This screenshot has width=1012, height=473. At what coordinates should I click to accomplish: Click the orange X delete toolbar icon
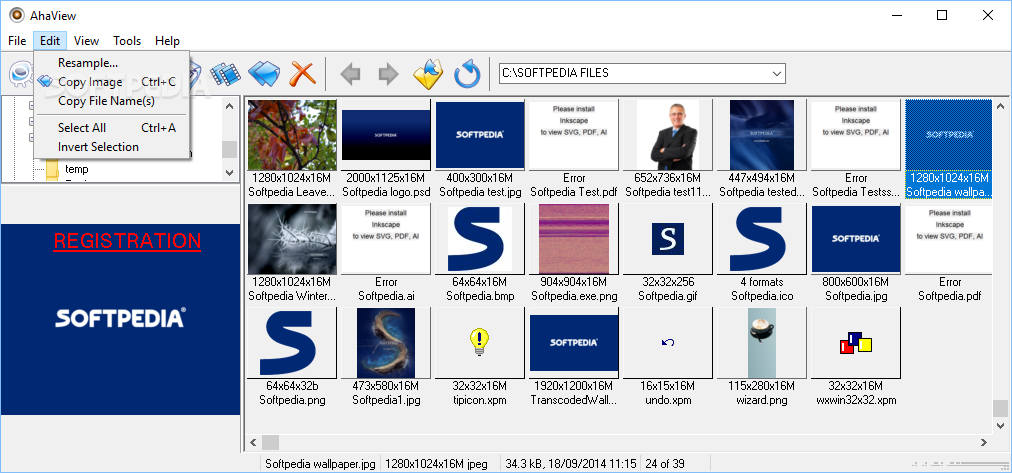click(302, 74)
